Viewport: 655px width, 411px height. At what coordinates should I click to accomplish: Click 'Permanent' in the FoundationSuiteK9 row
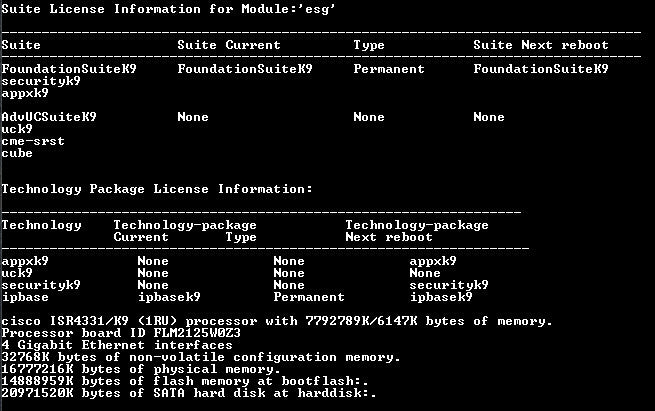coord(389,69)
